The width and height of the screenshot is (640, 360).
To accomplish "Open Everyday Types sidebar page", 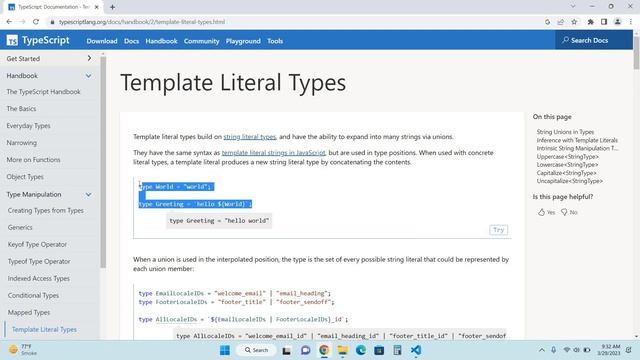I will click(x=28, y=126).
